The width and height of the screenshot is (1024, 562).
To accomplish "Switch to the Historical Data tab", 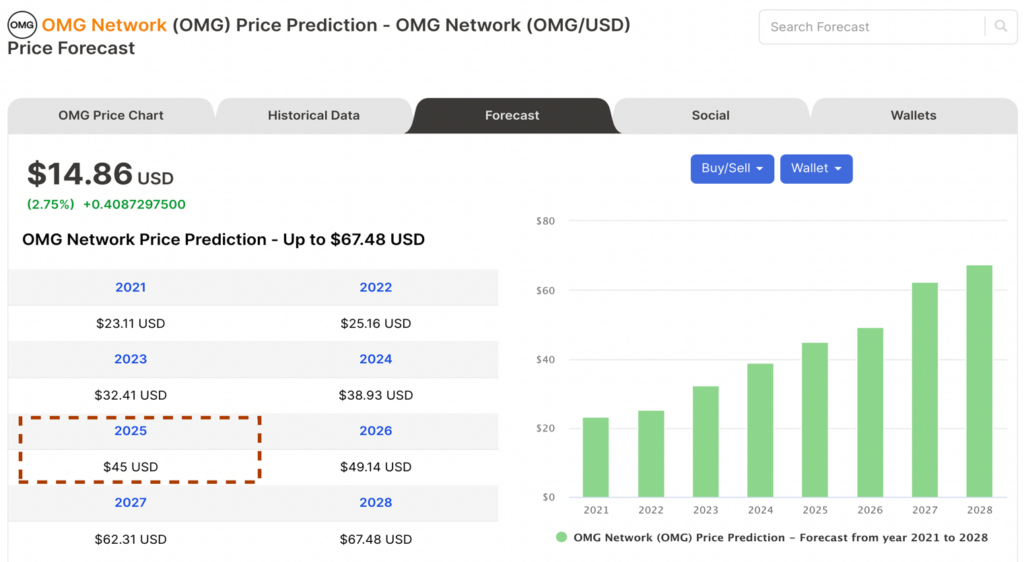I will [313, 116].
